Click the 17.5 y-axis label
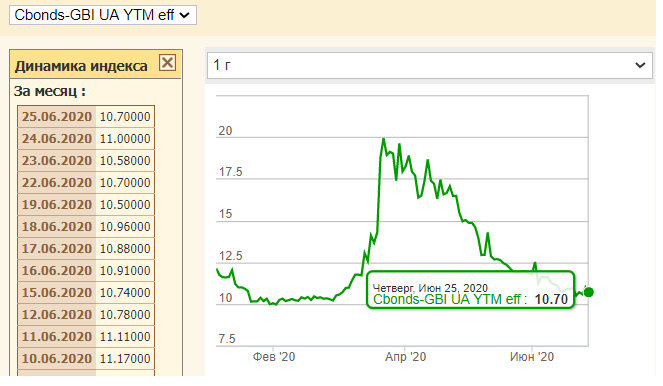663x386 pixels. tap(230, 172)
